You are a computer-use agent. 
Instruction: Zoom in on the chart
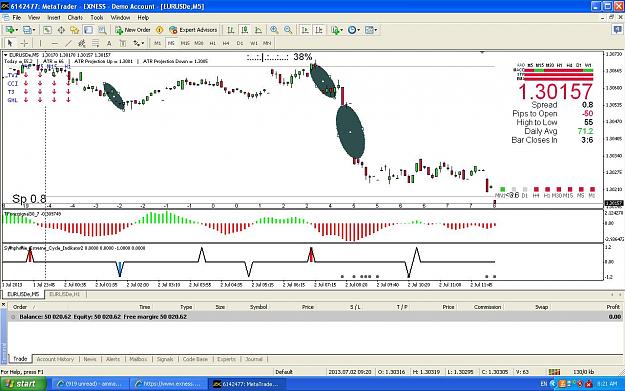[274, 30]
